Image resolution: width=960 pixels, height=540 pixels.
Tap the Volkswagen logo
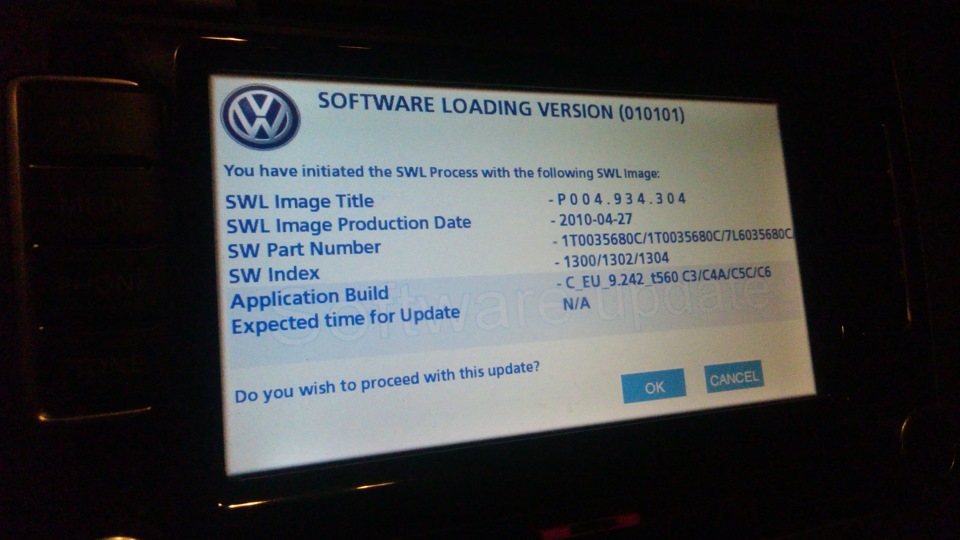coord(261,117)
